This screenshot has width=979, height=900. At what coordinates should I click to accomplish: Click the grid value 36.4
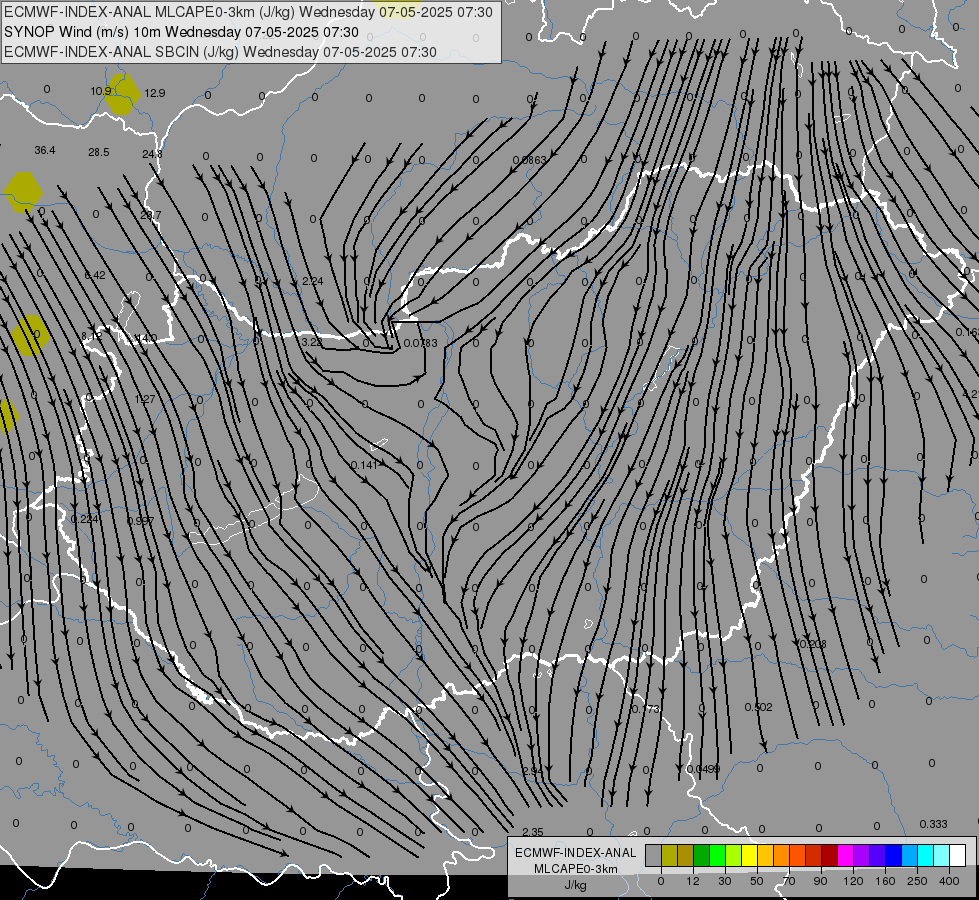coord(45,151)
